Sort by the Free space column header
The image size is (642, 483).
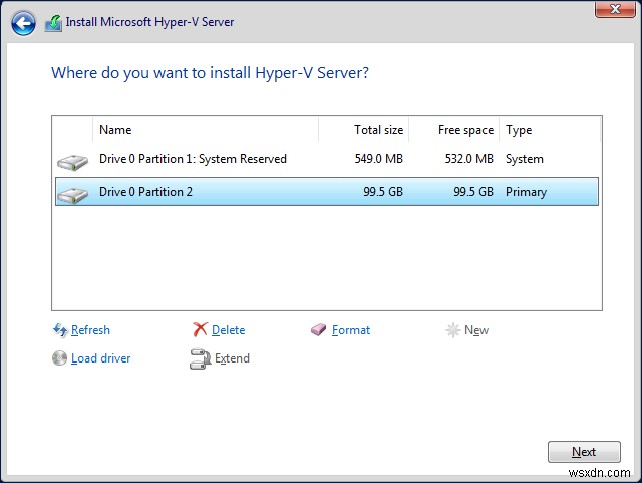coord(465,130)
